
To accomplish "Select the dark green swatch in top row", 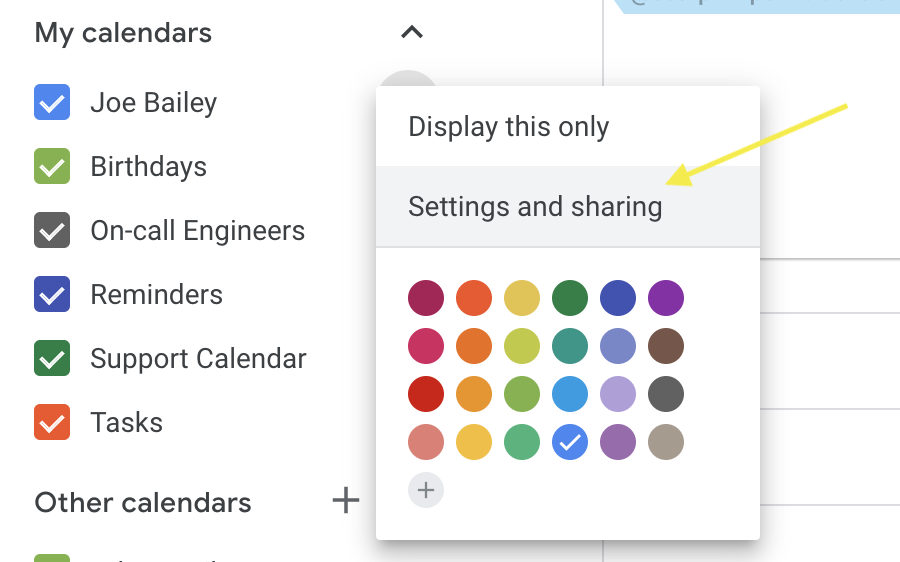I will point(570,298).
